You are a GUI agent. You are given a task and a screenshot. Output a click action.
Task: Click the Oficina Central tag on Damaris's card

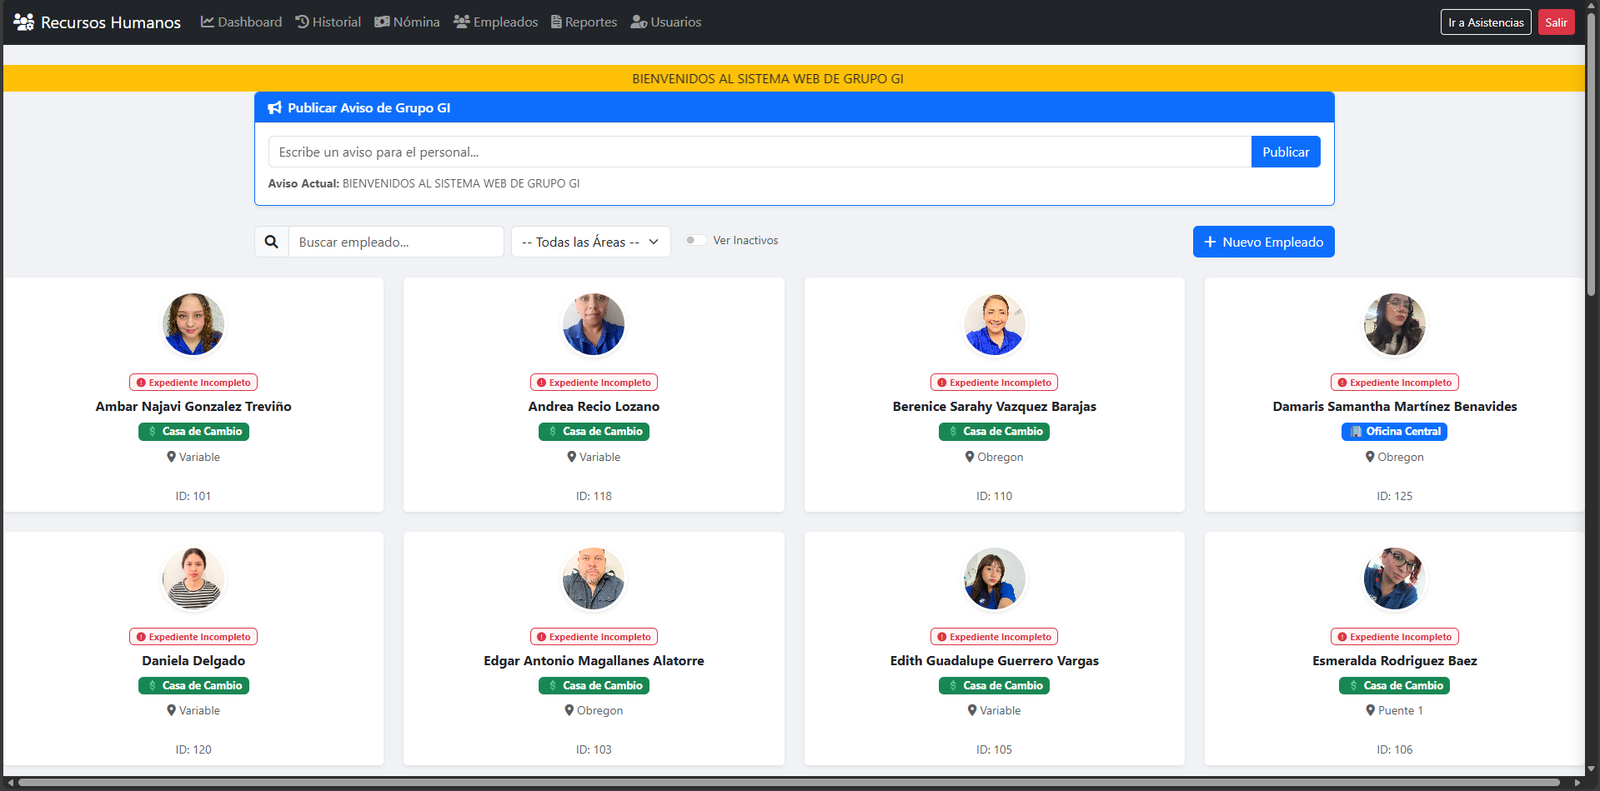(1395, 431)
